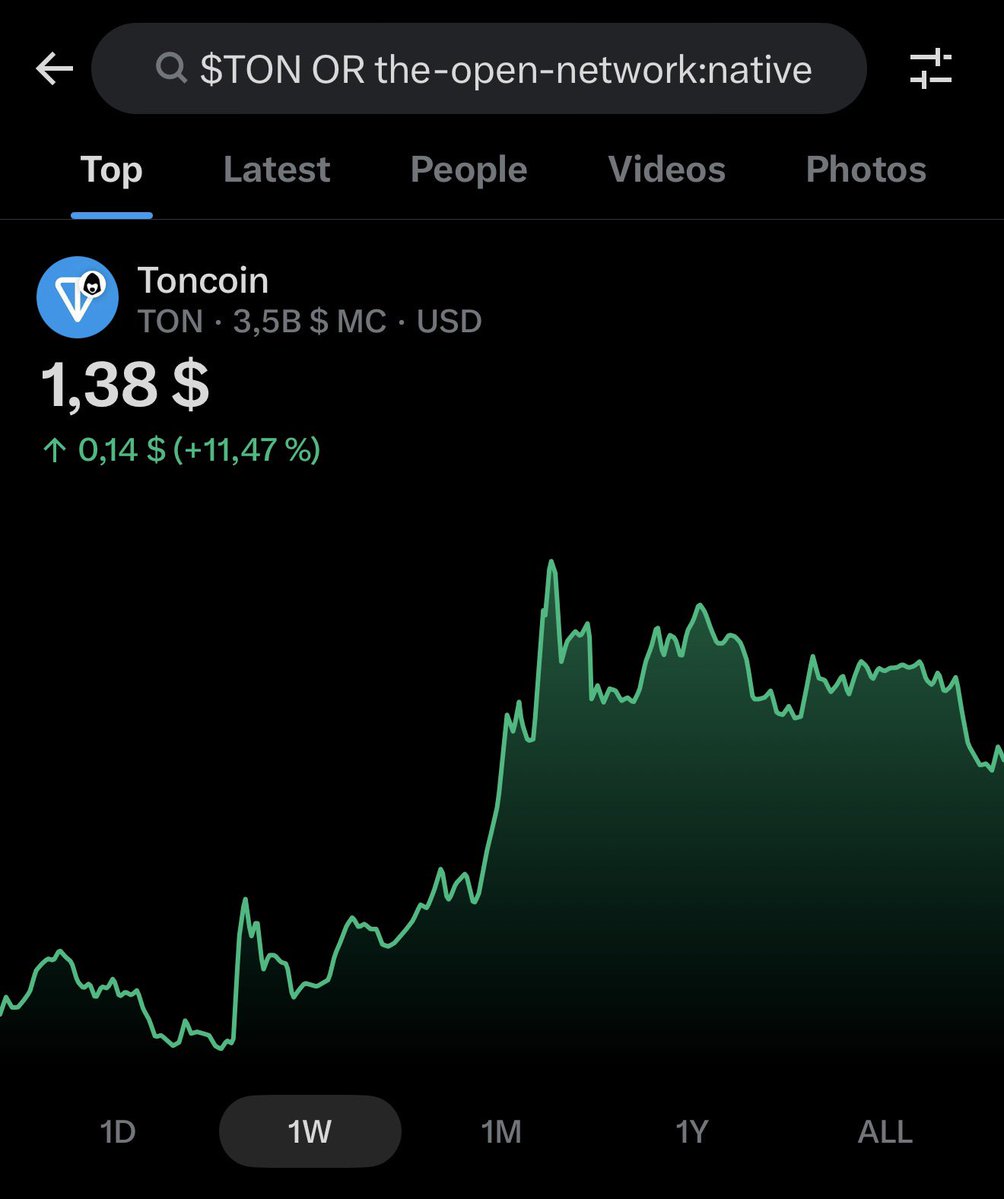Screen dimensions: 1004x1199
Task: Focus the $TON search query field
Action: [x=505, y=69]
